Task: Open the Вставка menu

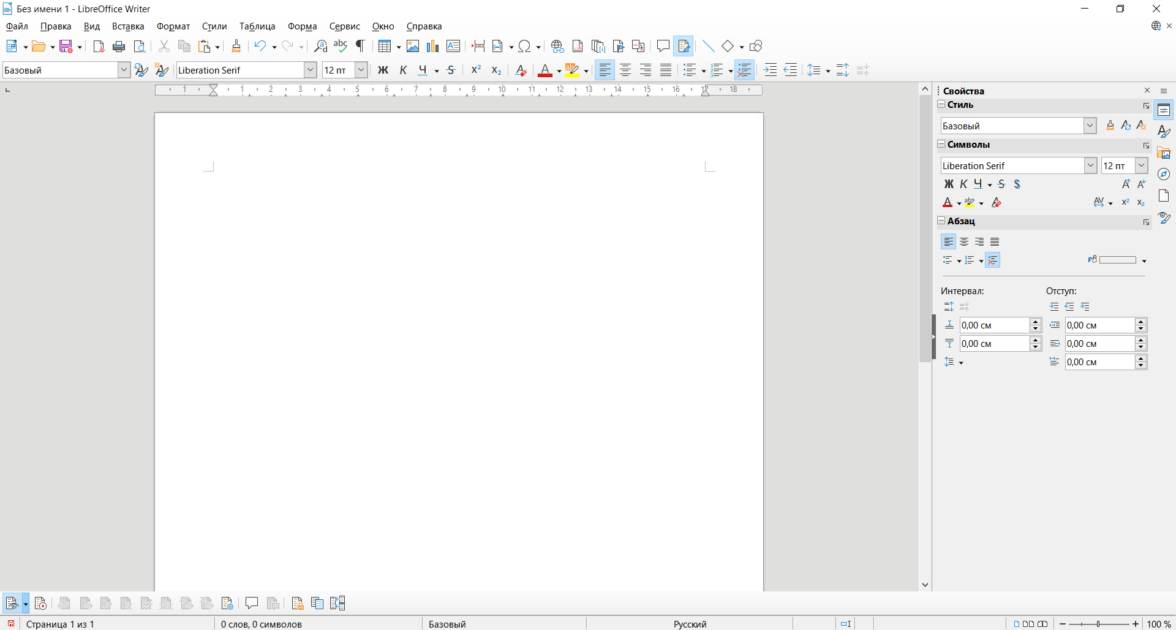Action: coord(128,26)
